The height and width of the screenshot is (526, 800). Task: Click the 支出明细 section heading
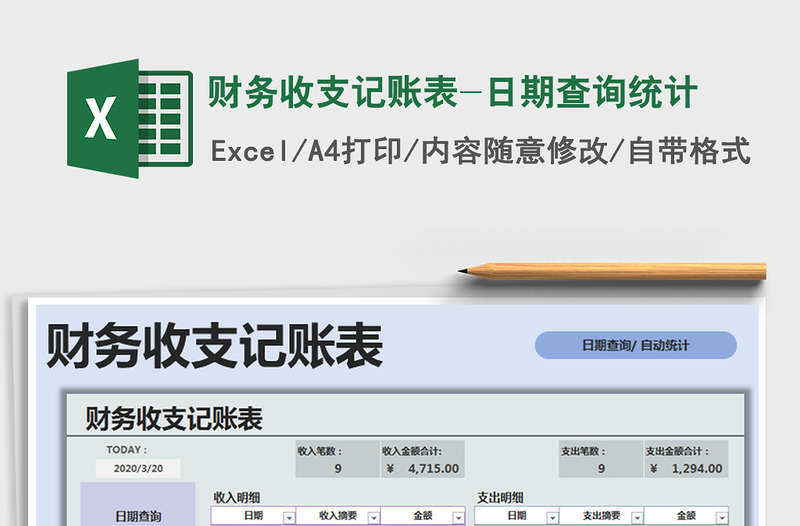(501, 497)
